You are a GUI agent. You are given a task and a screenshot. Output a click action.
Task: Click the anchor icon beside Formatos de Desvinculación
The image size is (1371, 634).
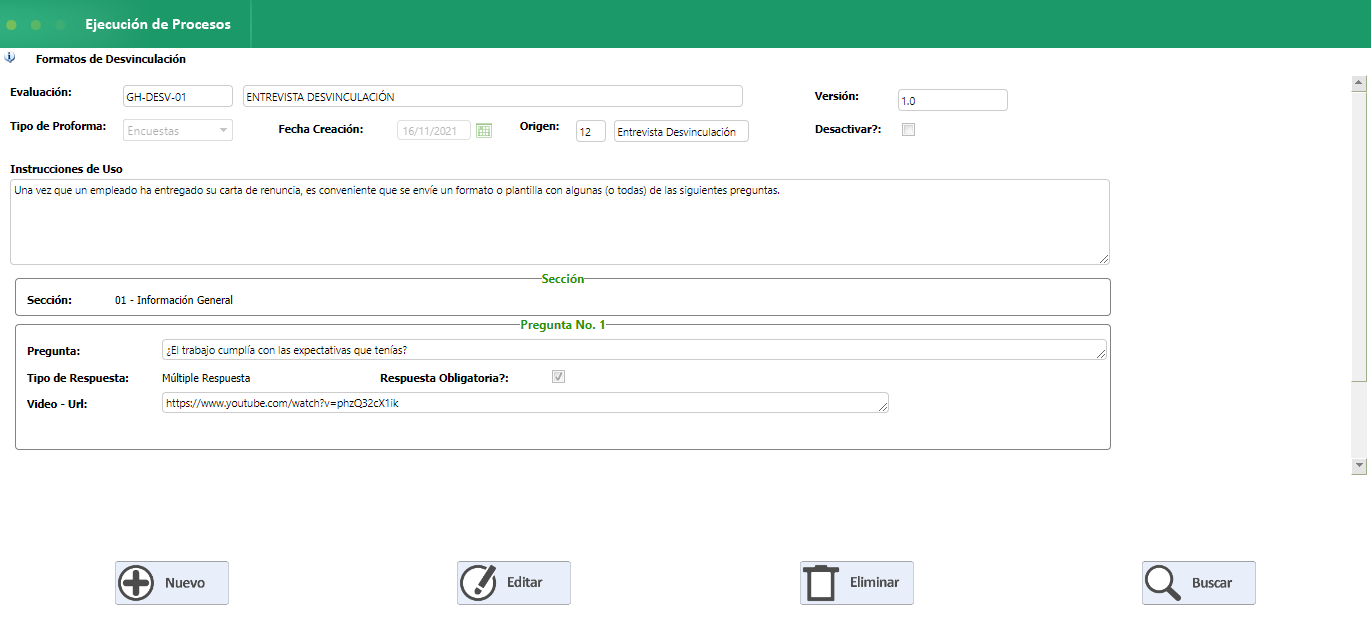11,58
